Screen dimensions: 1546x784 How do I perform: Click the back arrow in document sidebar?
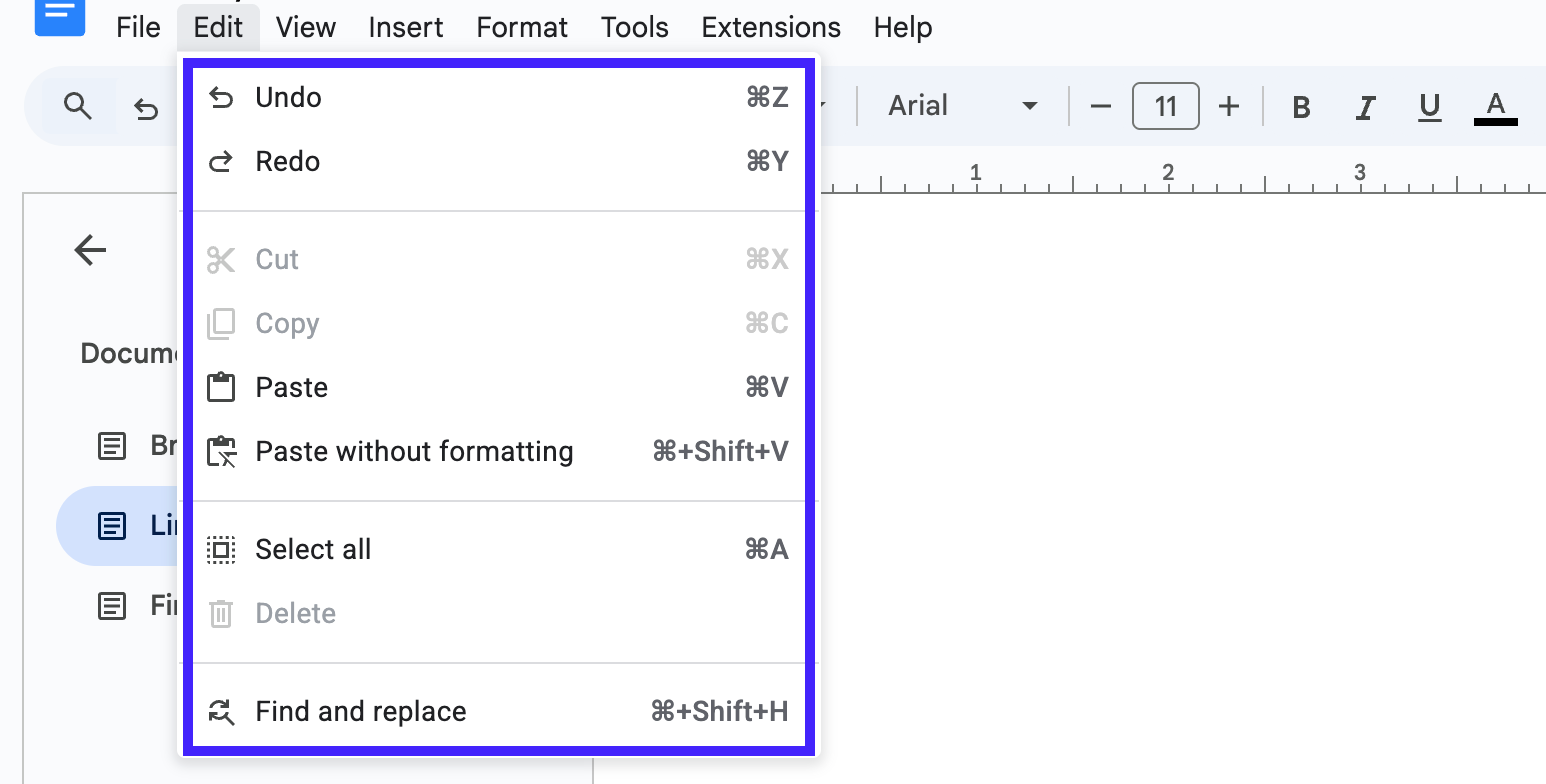[x=90, y=250]
